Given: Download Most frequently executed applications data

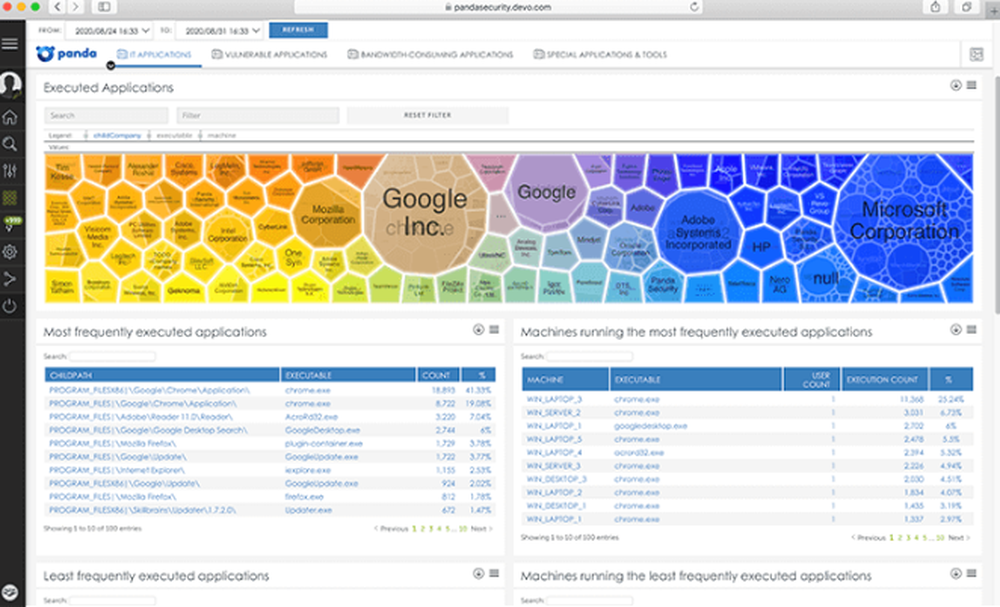Looking at the screenshot, I should click(478, 330).
